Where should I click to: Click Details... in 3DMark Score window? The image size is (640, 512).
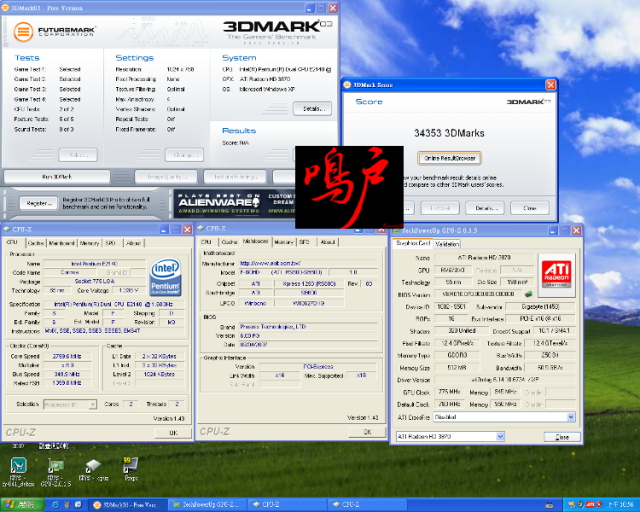(x=485, y=208)
